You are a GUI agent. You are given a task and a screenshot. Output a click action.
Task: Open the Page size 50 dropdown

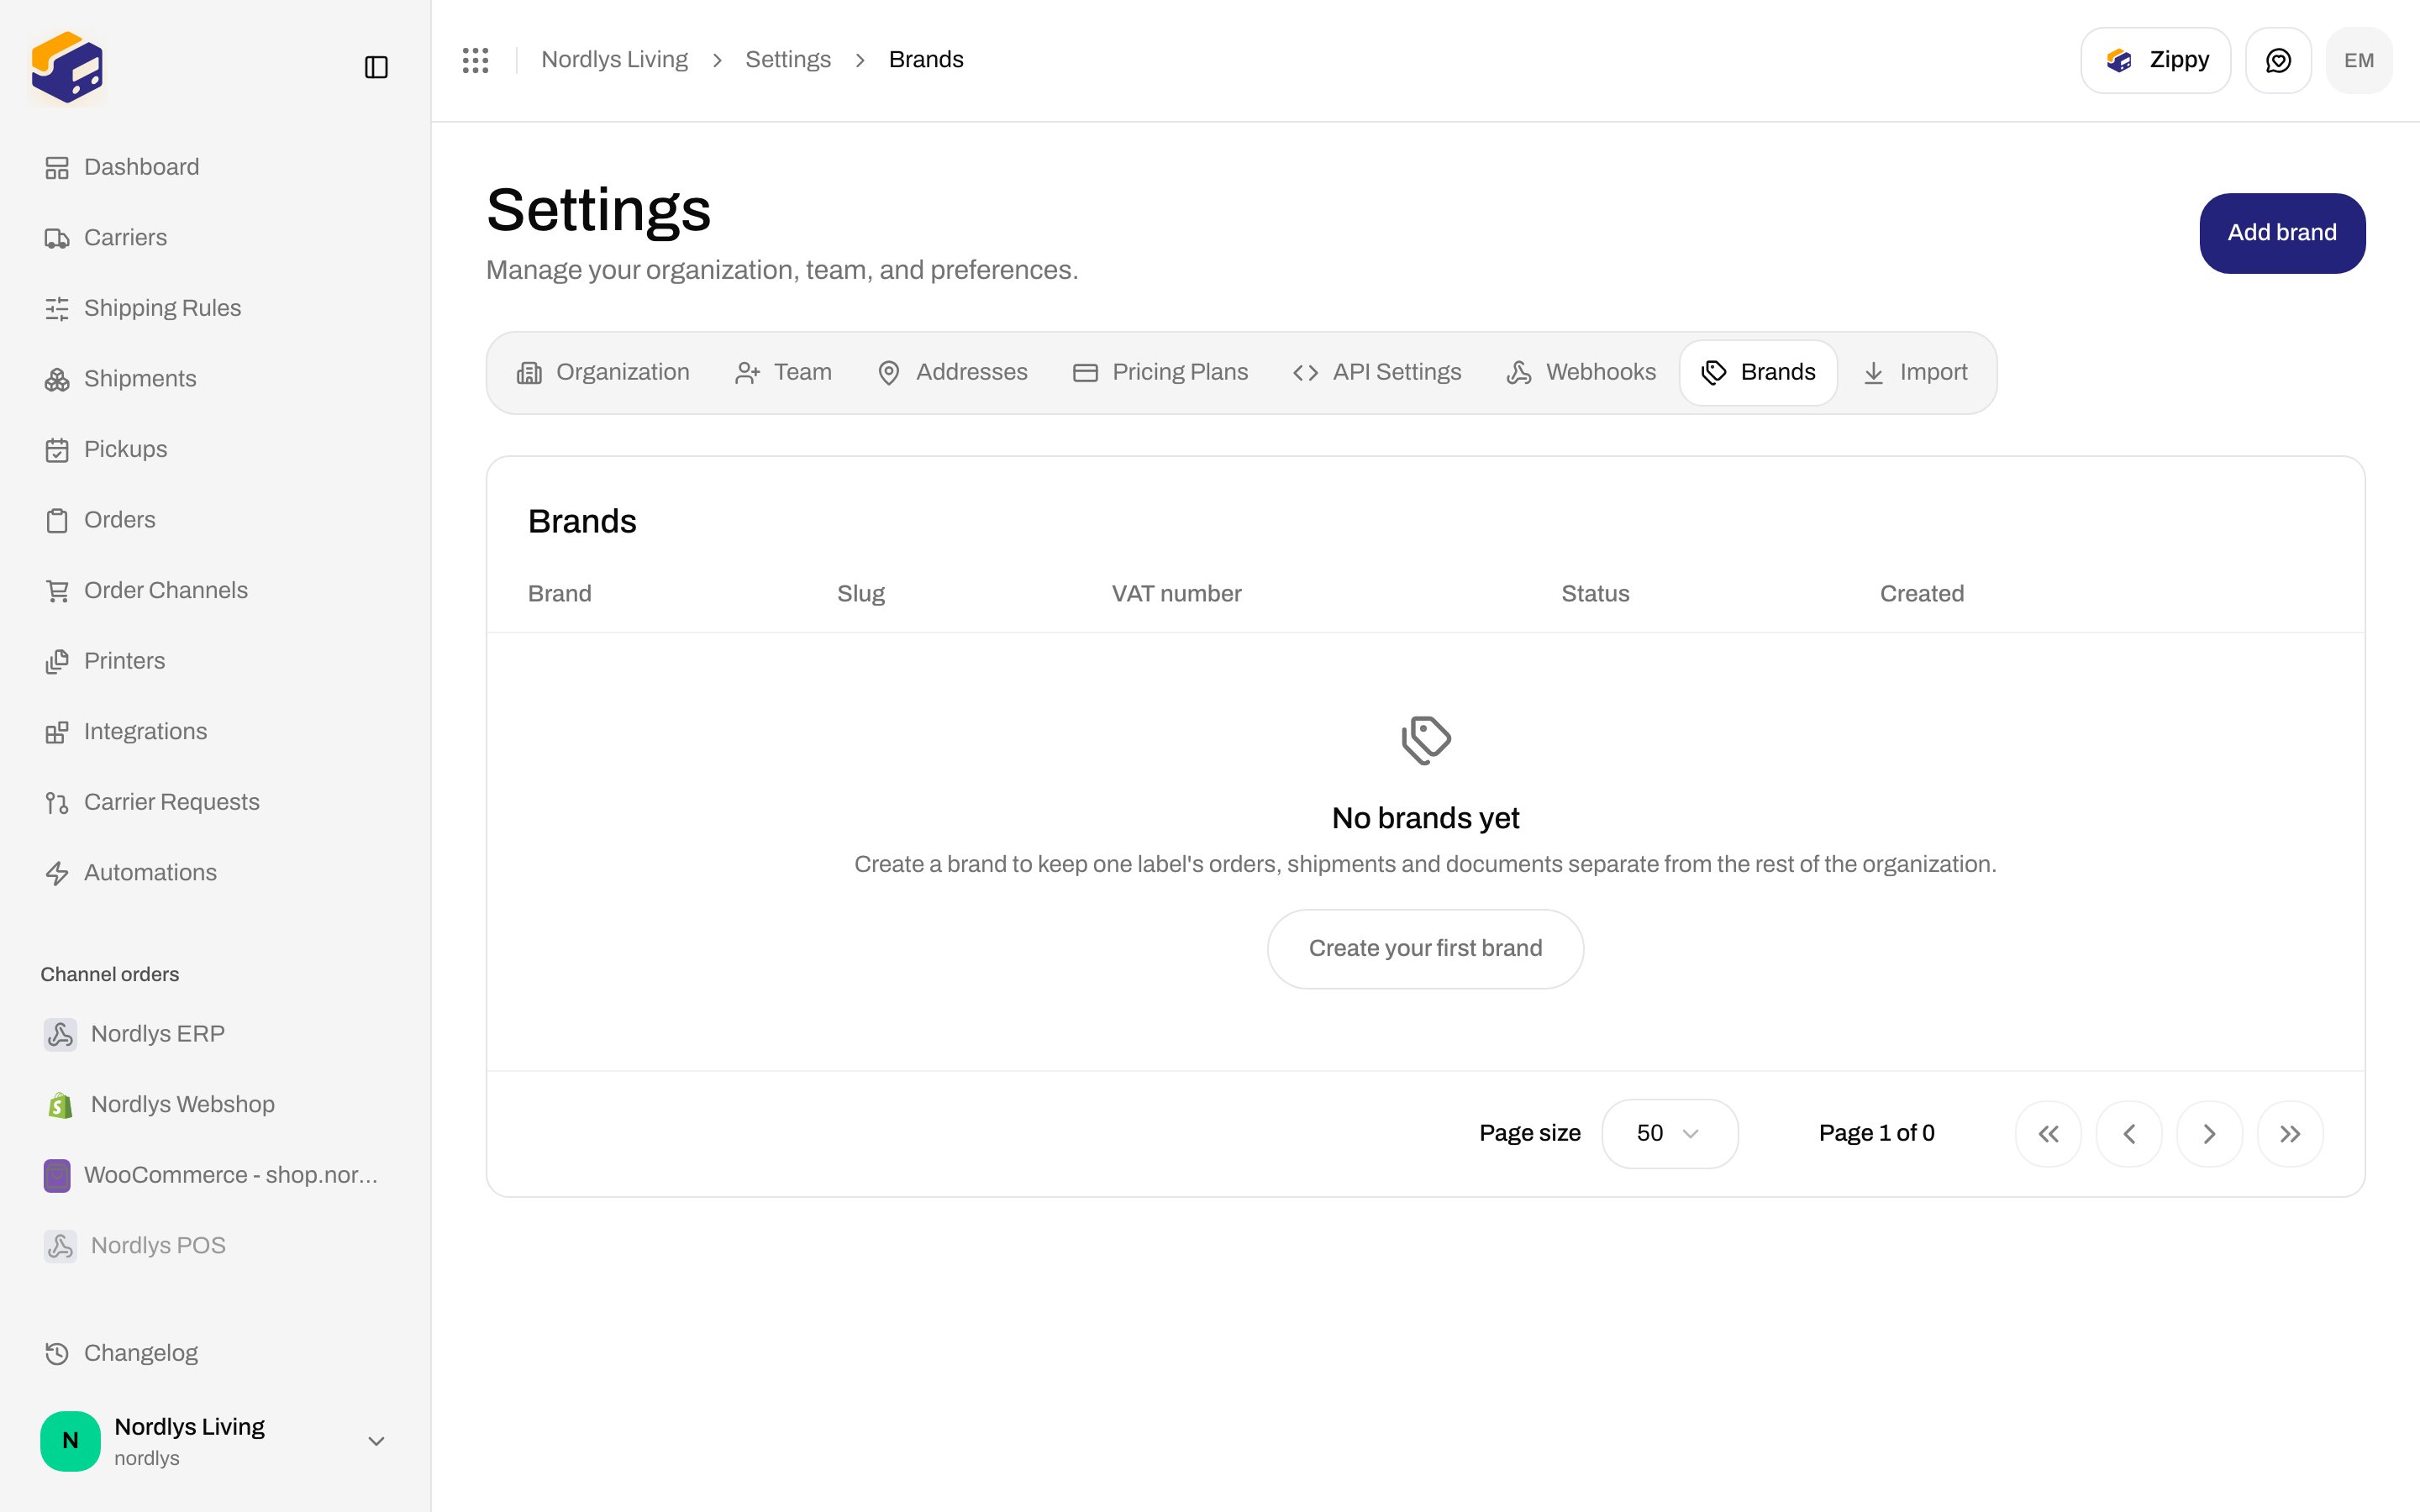click(x=1669, y=1134)
